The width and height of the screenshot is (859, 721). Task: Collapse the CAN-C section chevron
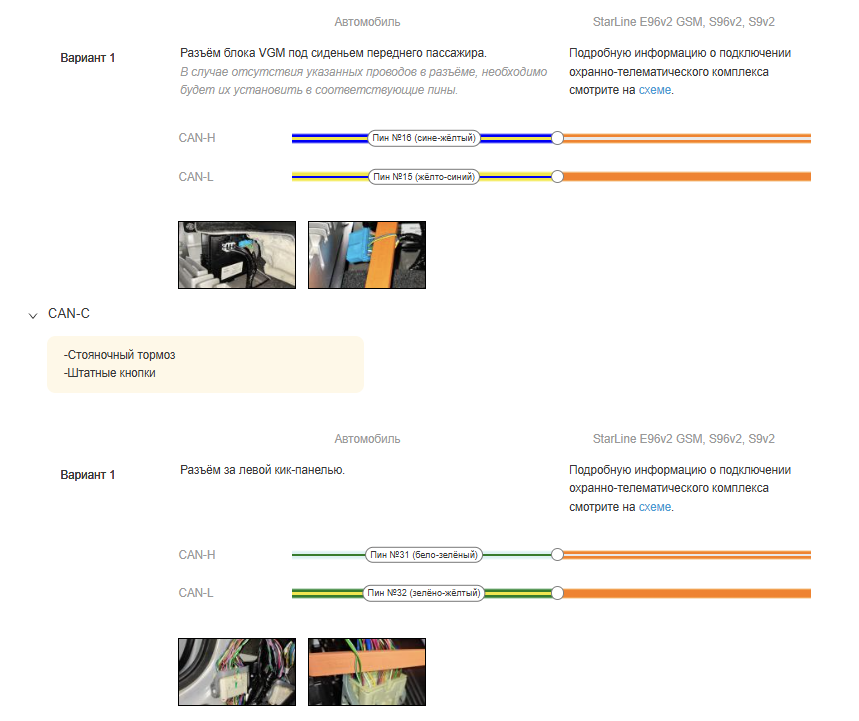(34, 315)
